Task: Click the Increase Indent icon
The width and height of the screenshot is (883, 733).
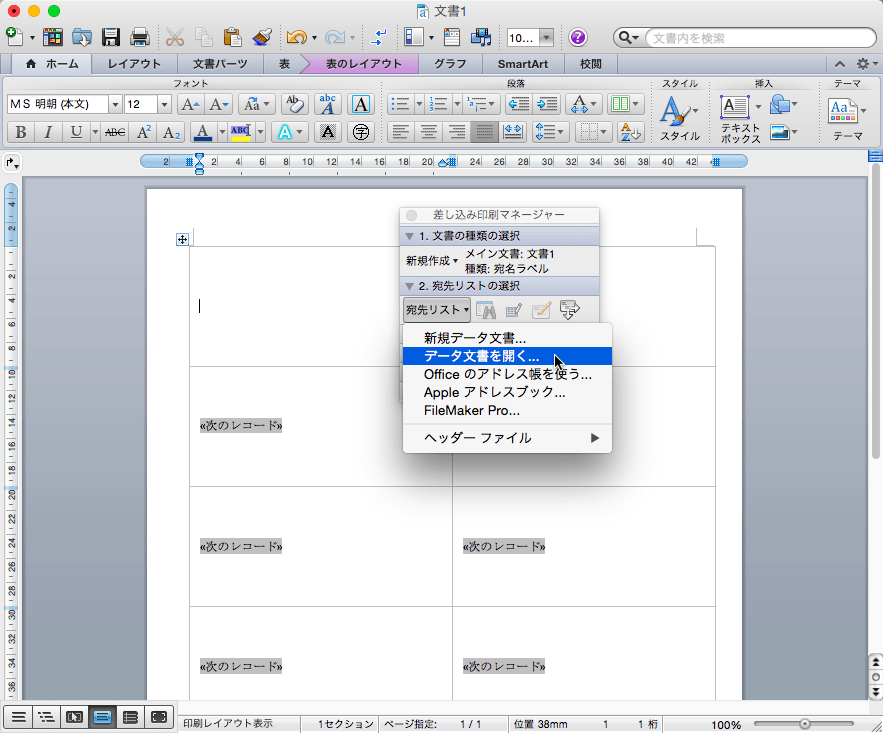Action: (x=546, y=104)
